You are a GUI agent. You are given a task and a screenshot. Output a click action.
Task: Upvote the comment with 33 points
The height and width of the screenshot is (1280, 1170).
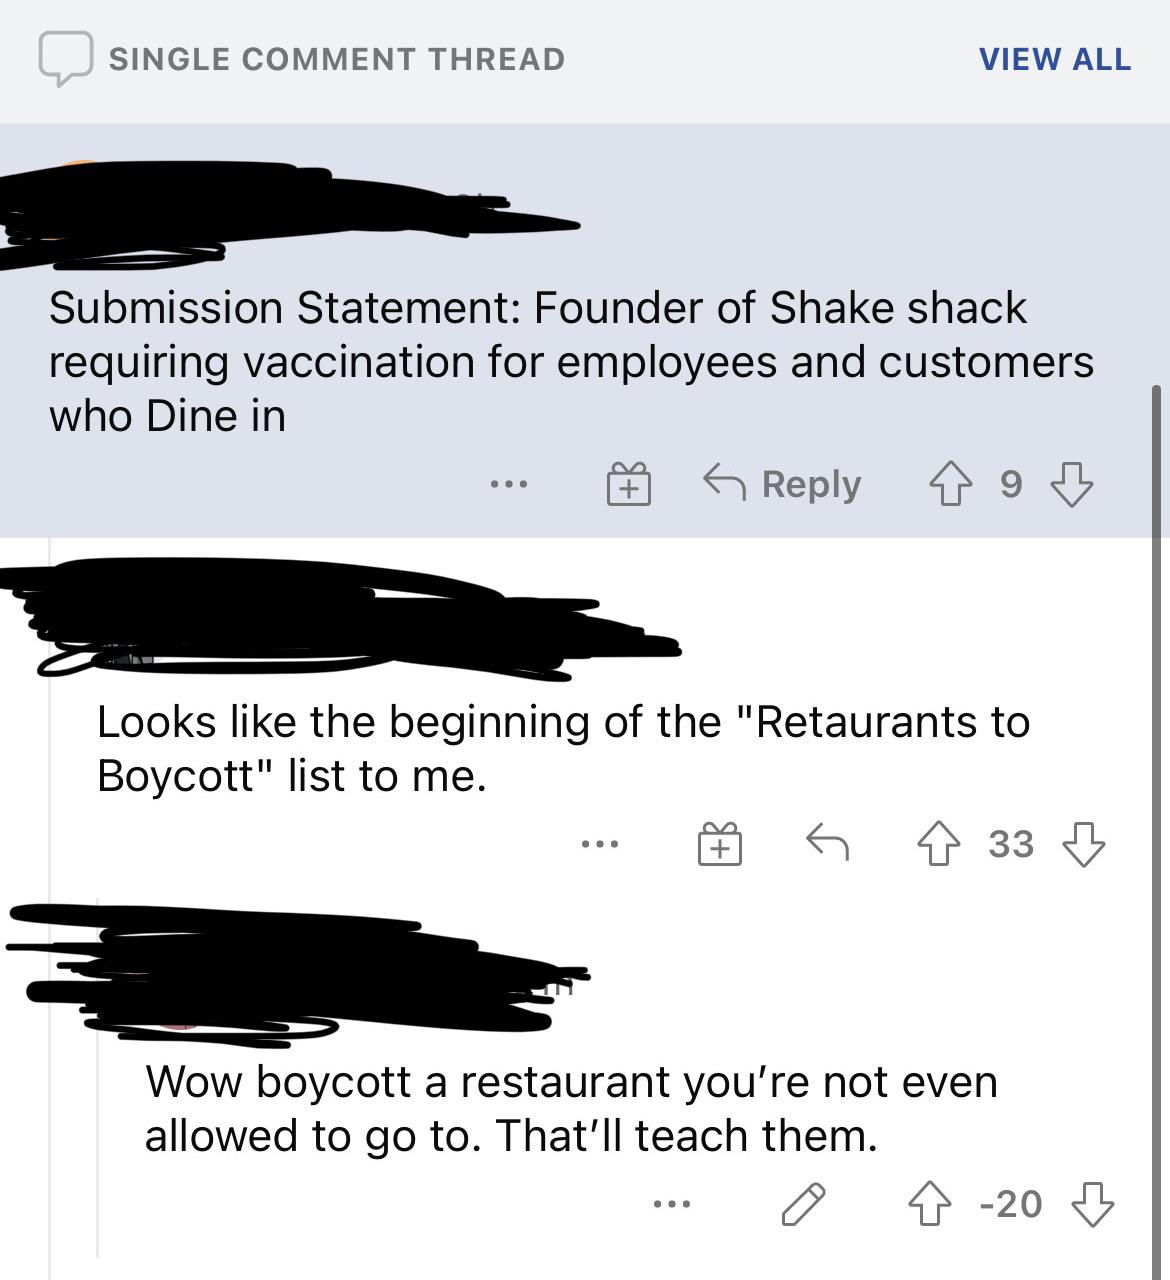[x=938, y=843]
